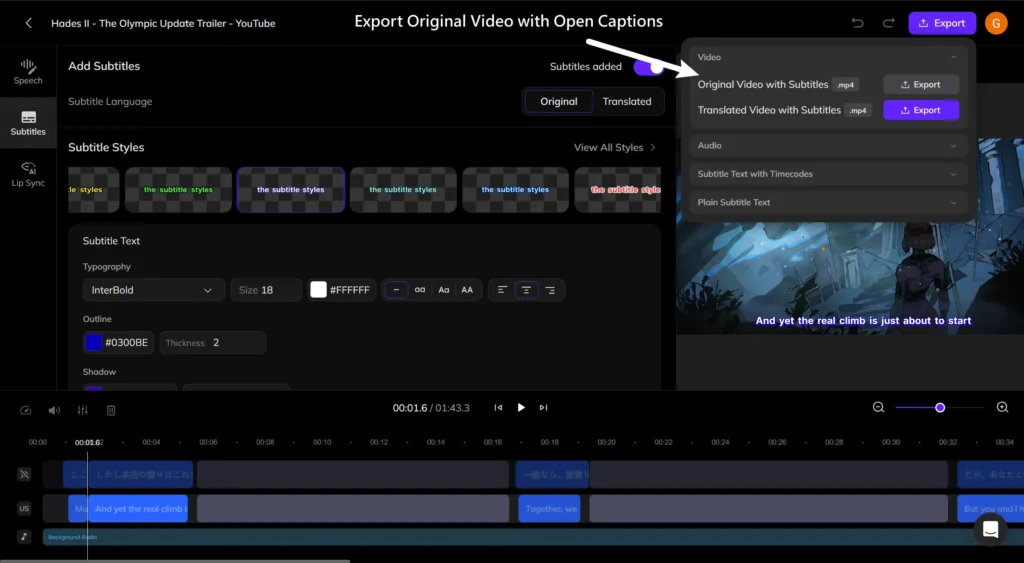Export Original Video with Subtitles
The height and width of the screenshot is (563, 1024).
click(x=921, y=84)
